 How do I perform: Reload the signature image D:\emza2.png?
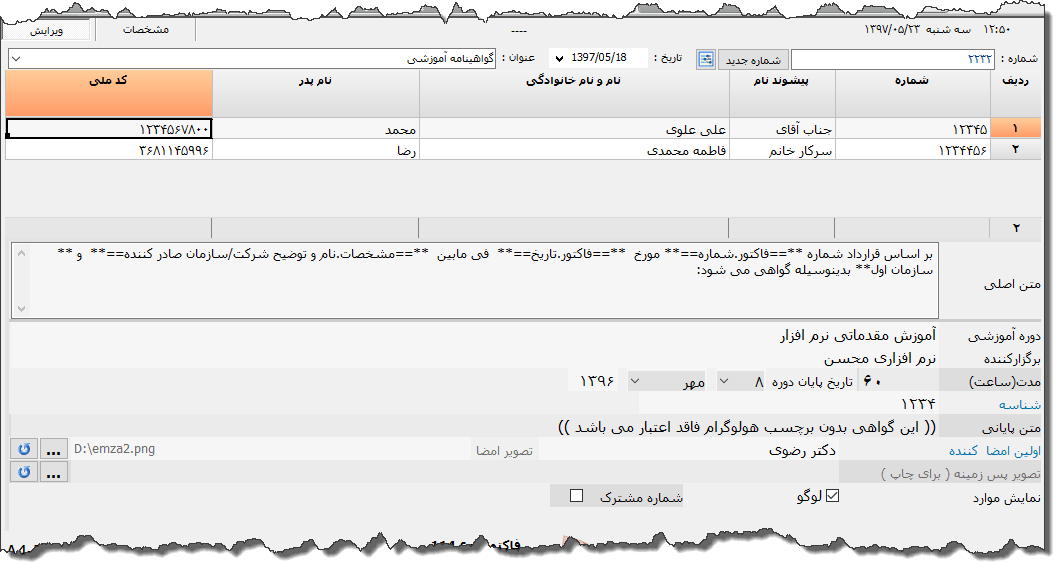(24, 449)
